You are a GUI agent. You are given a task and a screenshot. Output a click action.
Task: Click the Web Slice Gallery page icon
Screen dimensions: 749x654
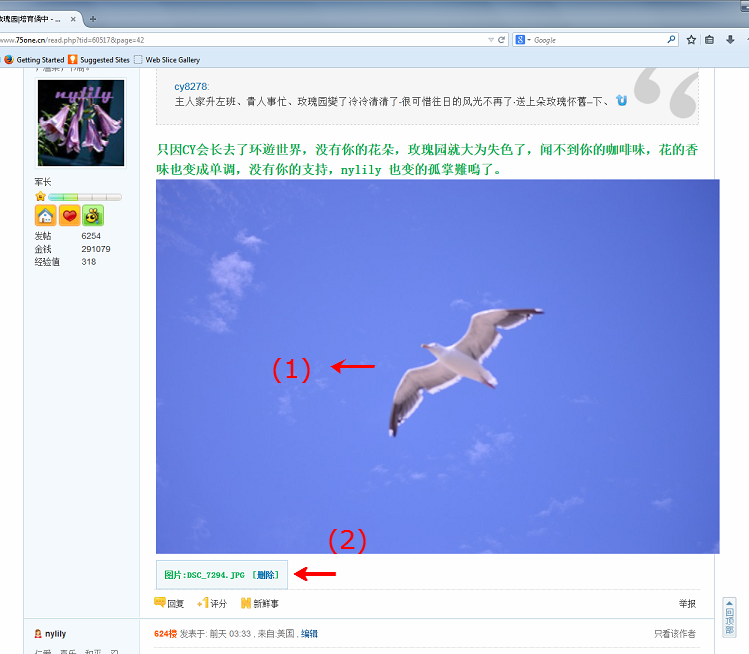click(138, 60)
